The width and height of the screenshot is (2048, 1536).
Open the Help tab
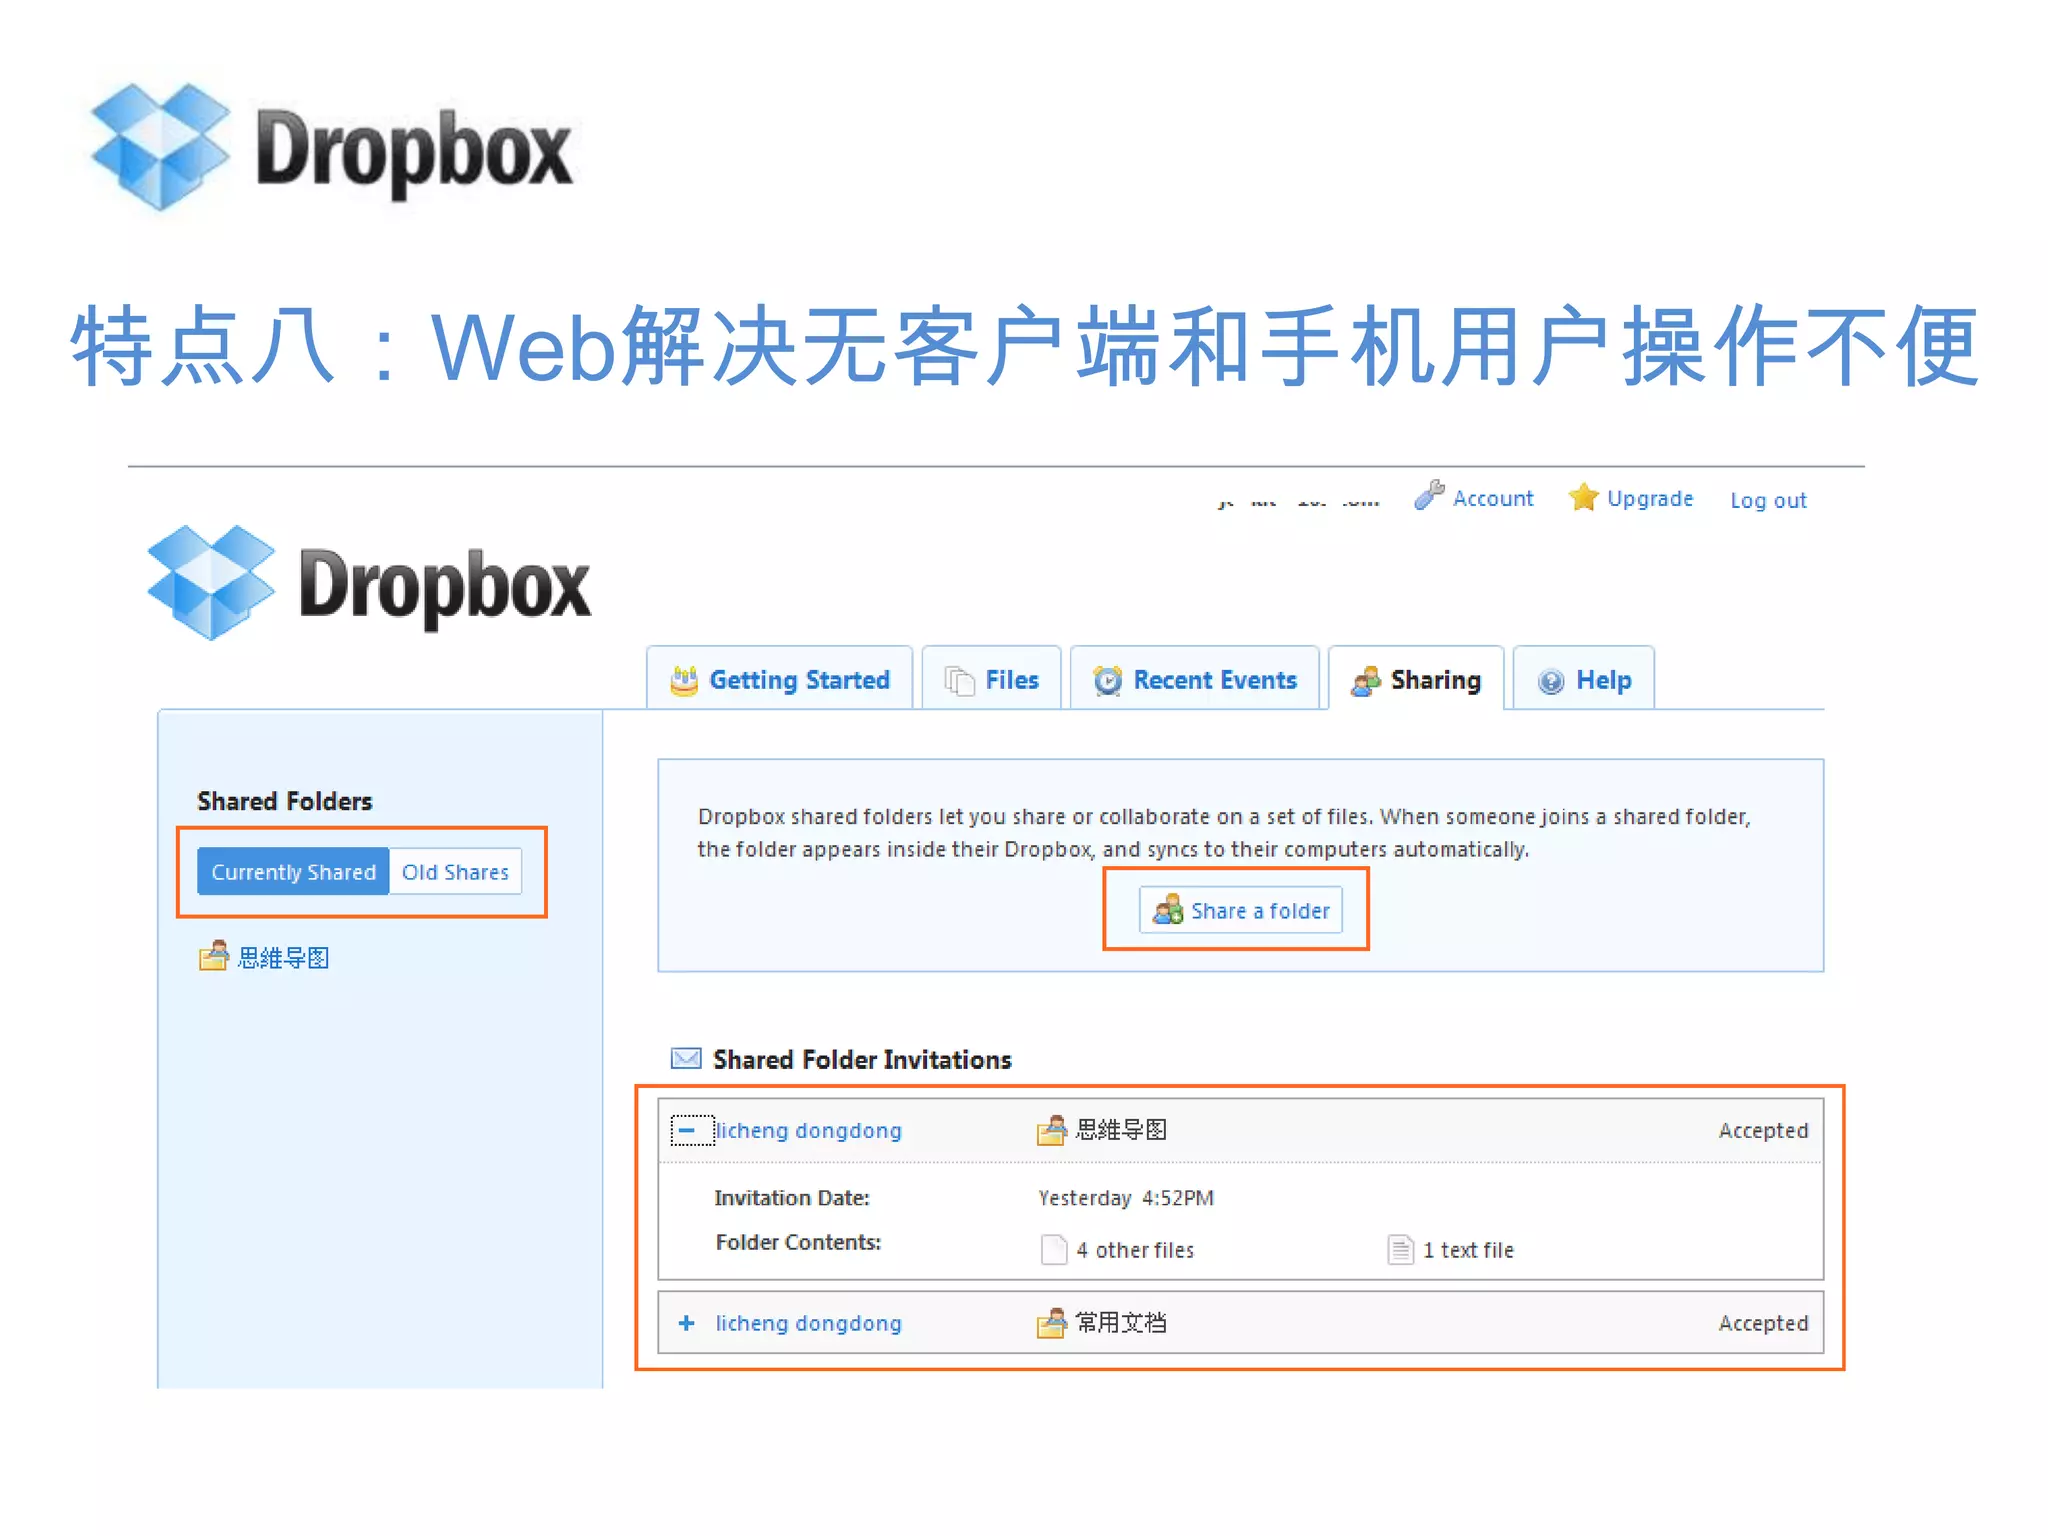click(1584, 680)
